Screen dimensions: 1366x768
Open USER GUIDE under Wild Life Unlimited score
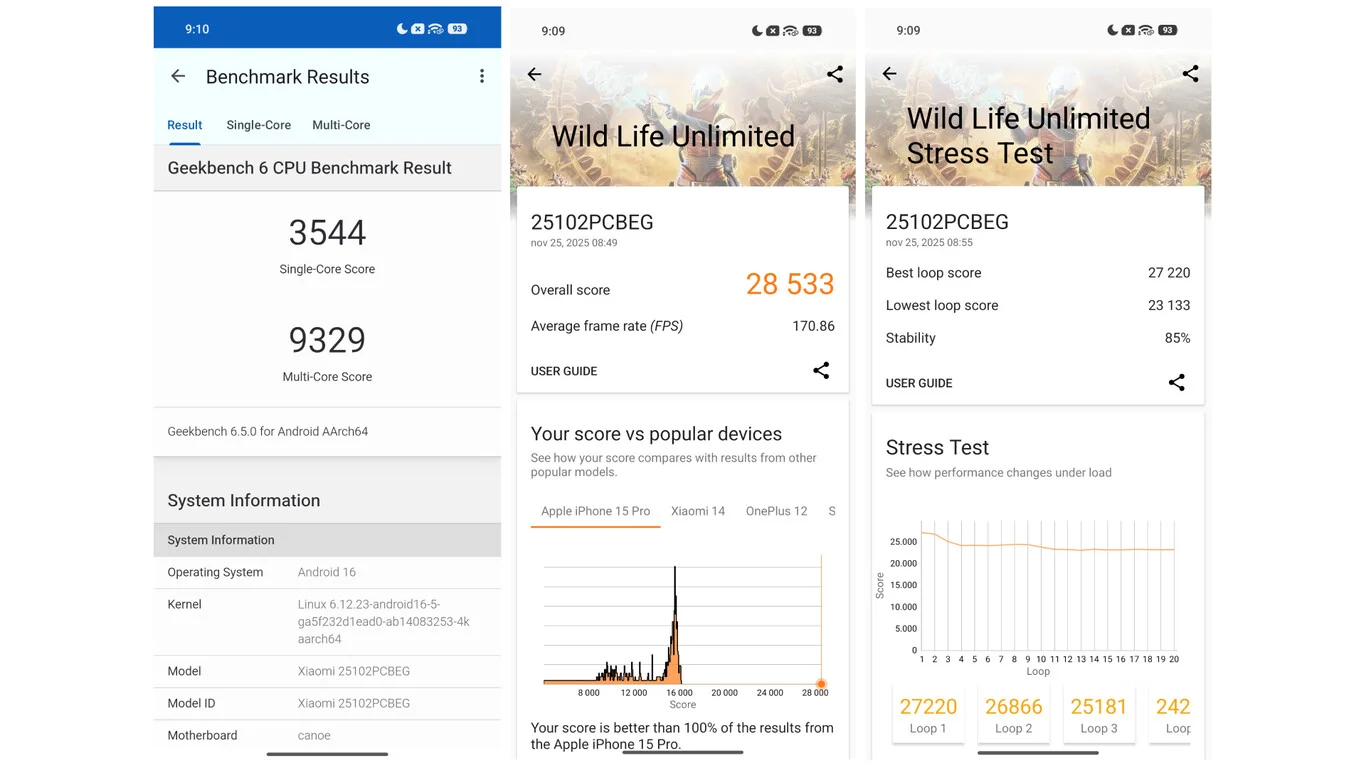[564, 371]
